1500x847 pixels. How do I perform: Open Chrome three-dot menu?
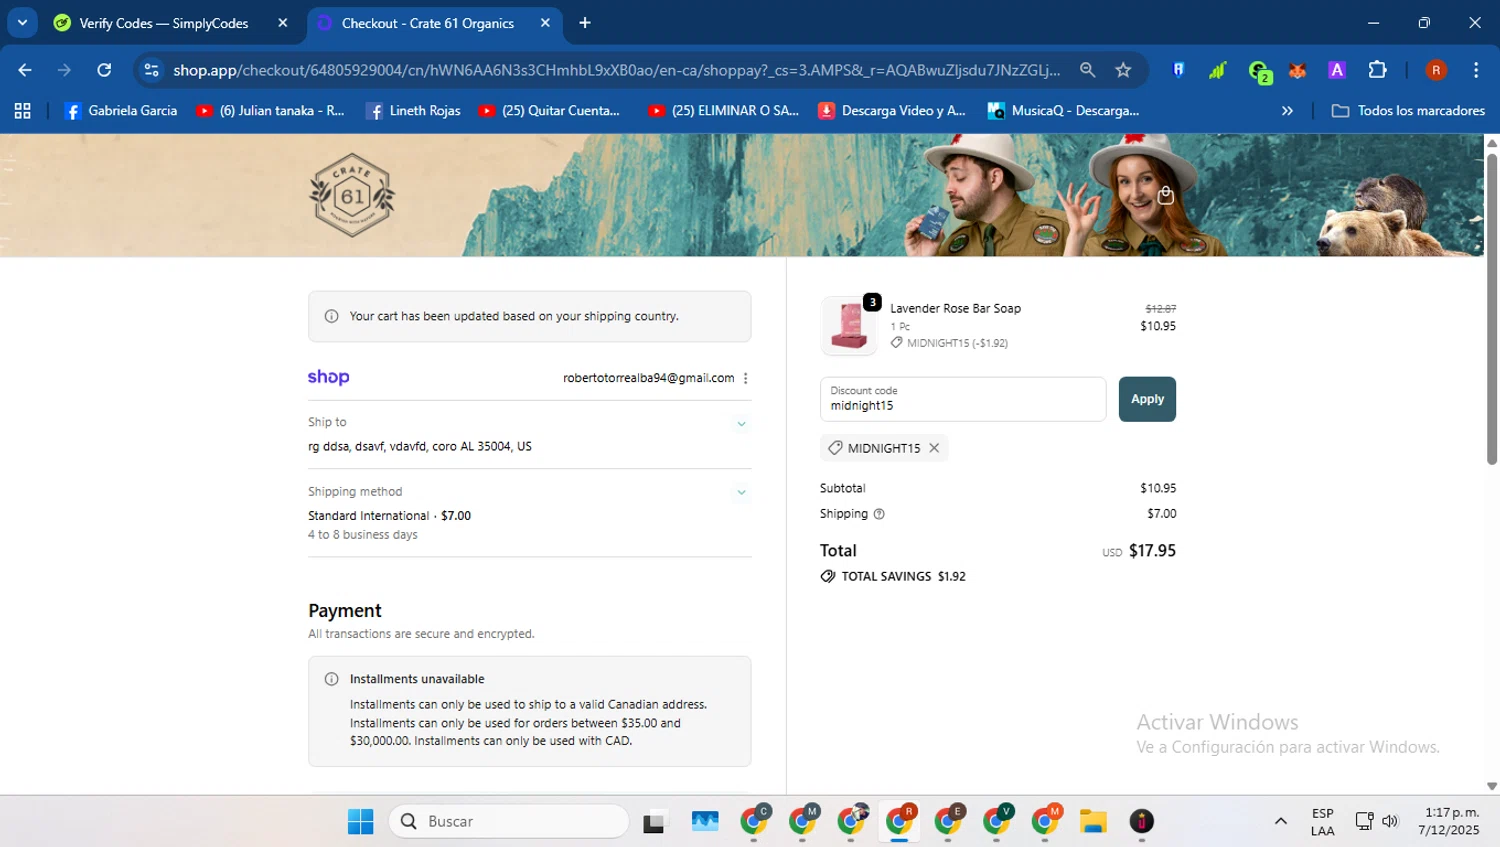[1476, 70]
